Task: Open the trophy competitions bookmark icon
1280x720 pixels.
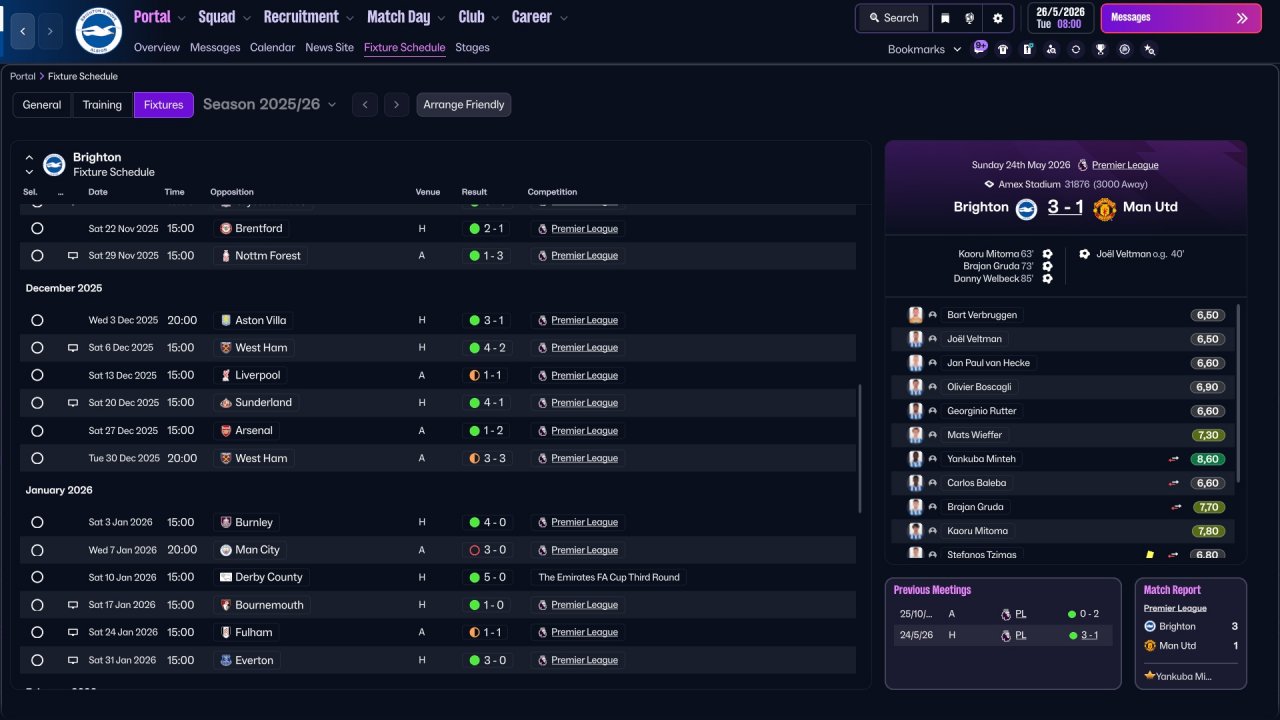Action: point(1100,49)
